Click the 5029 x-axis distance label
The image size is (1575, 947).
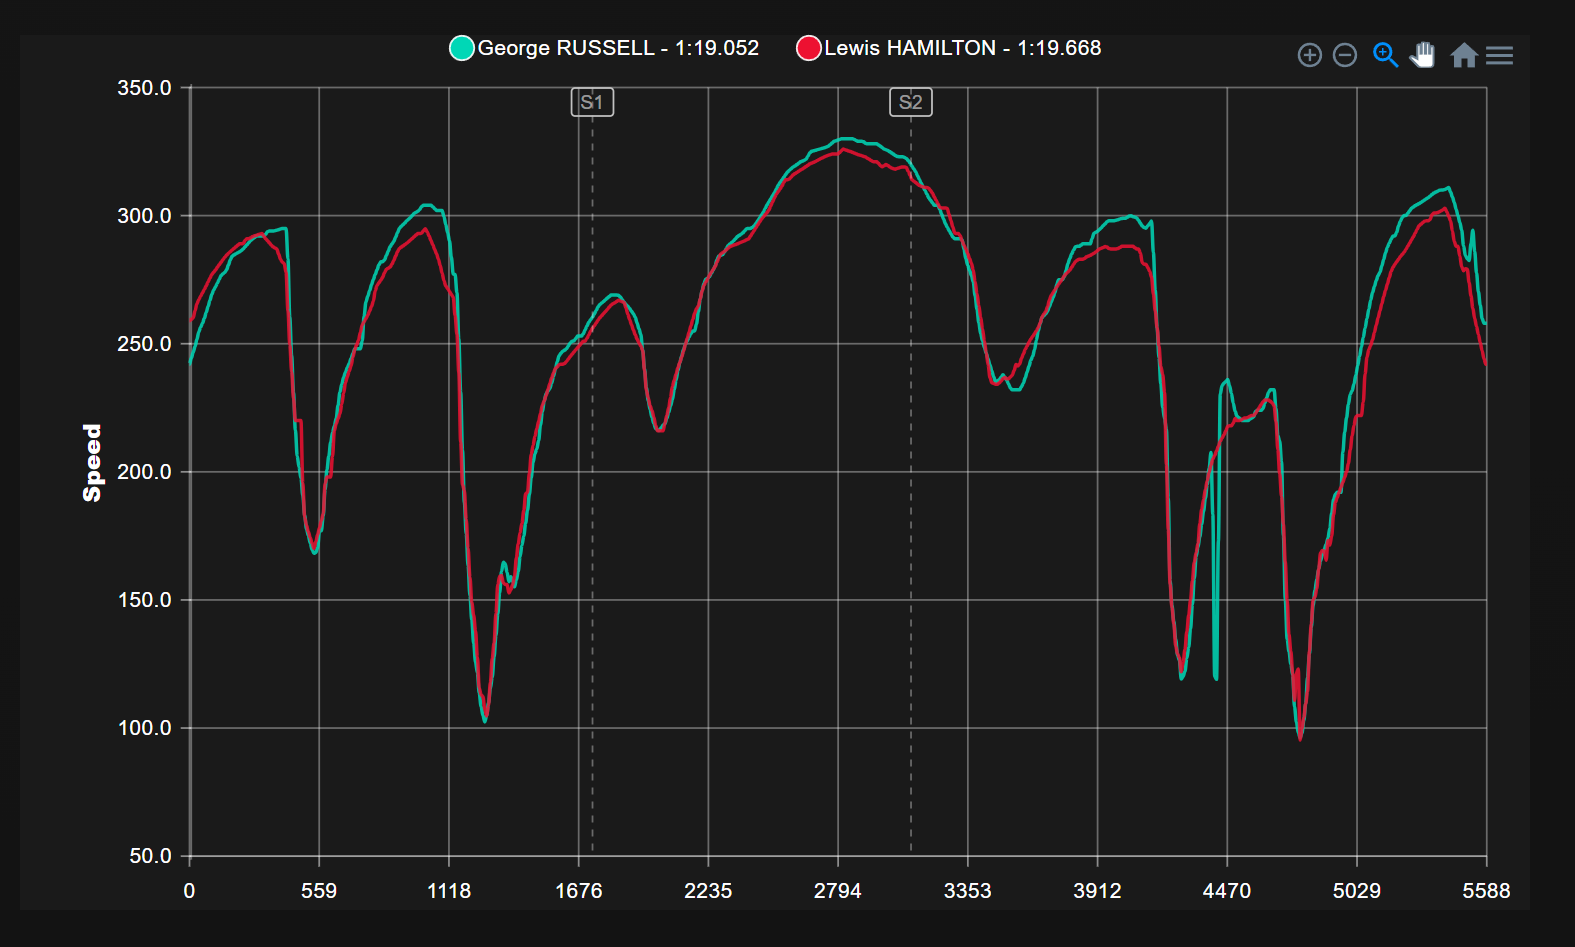pyautogui.click(x=1357, y=891)
